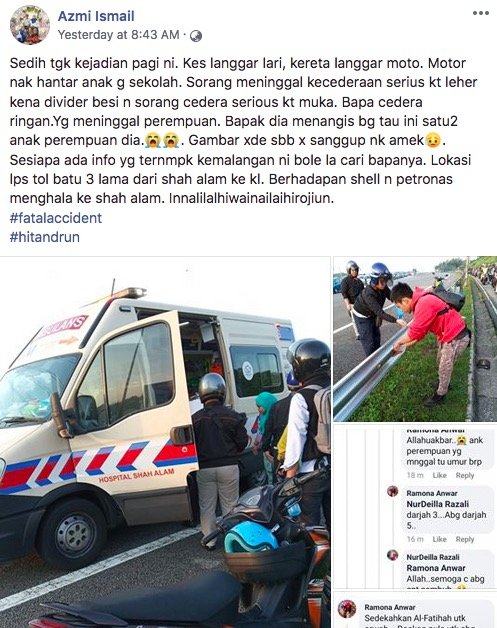Open the tagged NurDeilla Razali name
This screenshot has height=628, width=497.
click(x=437, y=504)
